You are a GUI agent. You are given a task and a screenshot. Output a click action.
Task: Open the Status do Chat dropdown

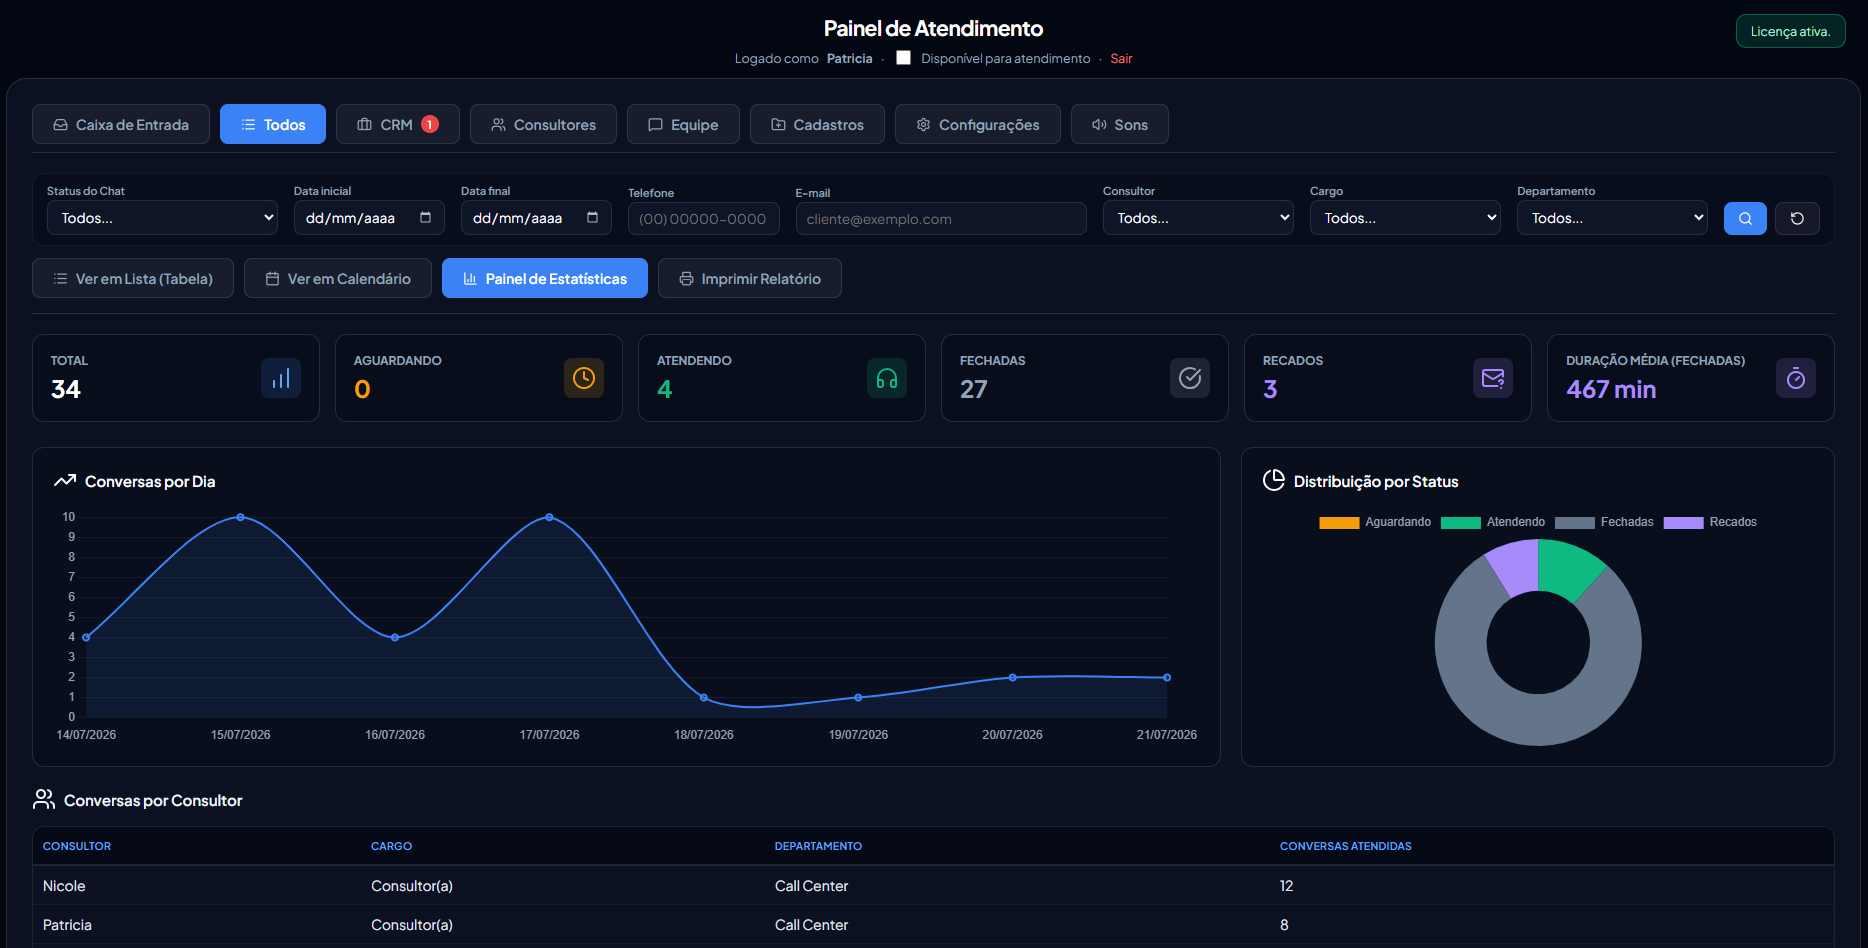click(x=162, y=218)
